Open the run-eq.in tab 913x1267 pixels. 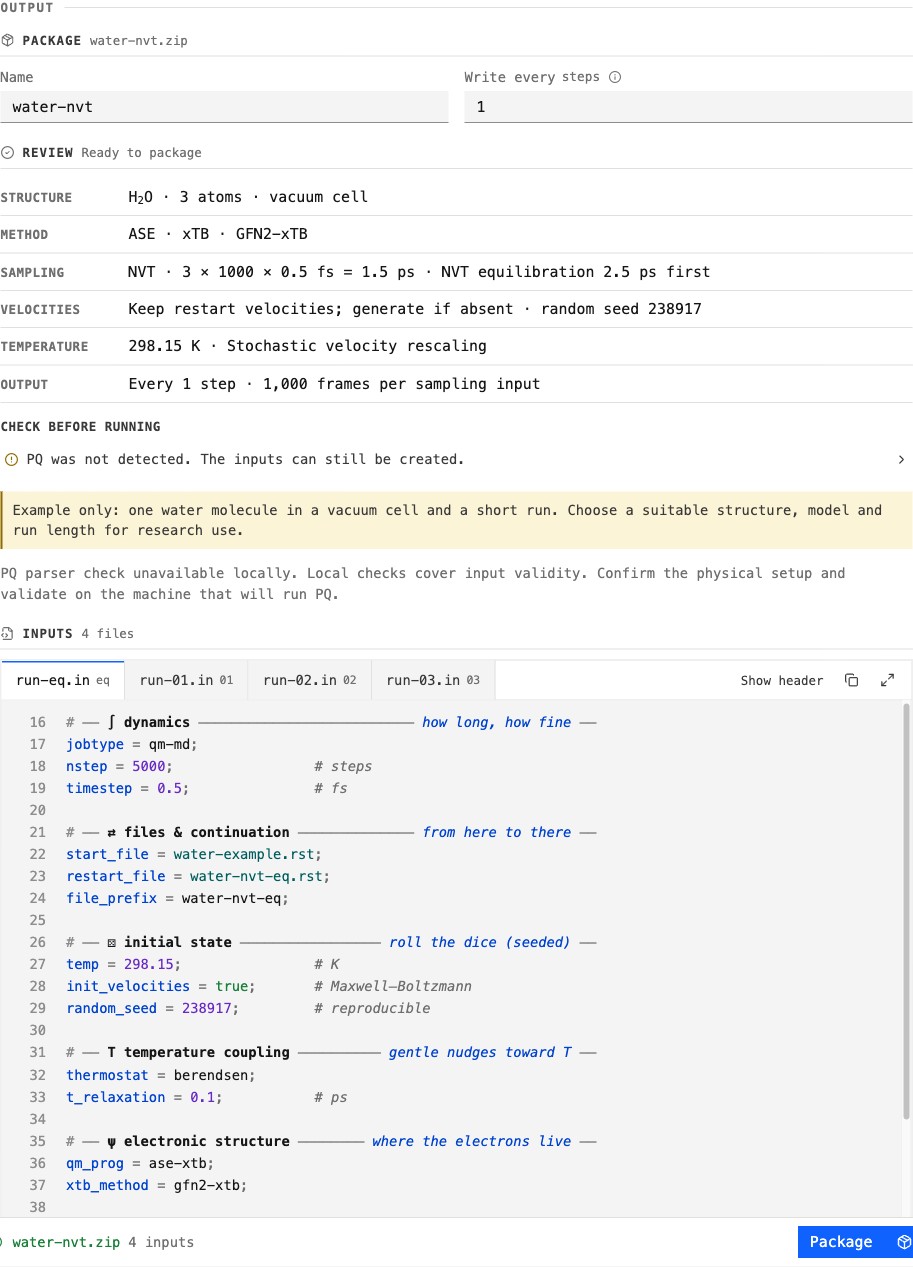[x=63, y=680]
